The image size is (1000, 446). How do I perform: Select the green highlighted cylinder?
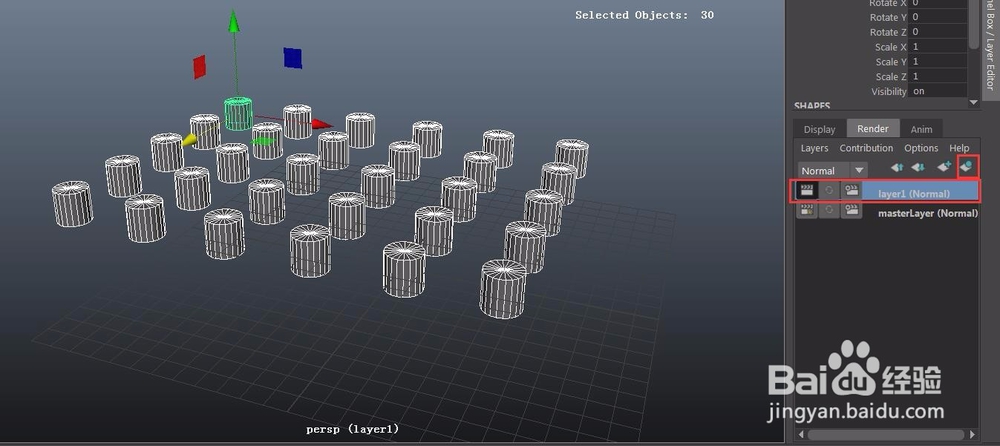(238, 114)
